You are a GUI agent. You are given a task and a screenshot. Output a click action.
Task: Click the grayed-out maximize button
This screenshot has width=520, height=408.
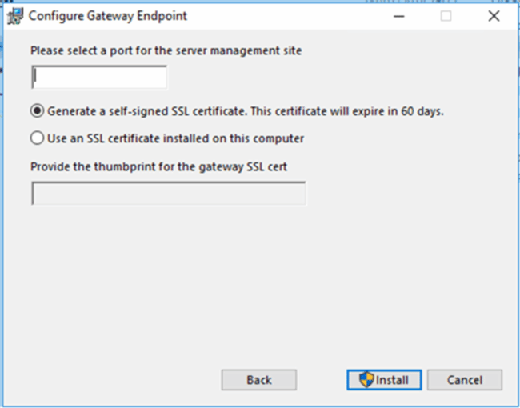click(x=446, y=16)
